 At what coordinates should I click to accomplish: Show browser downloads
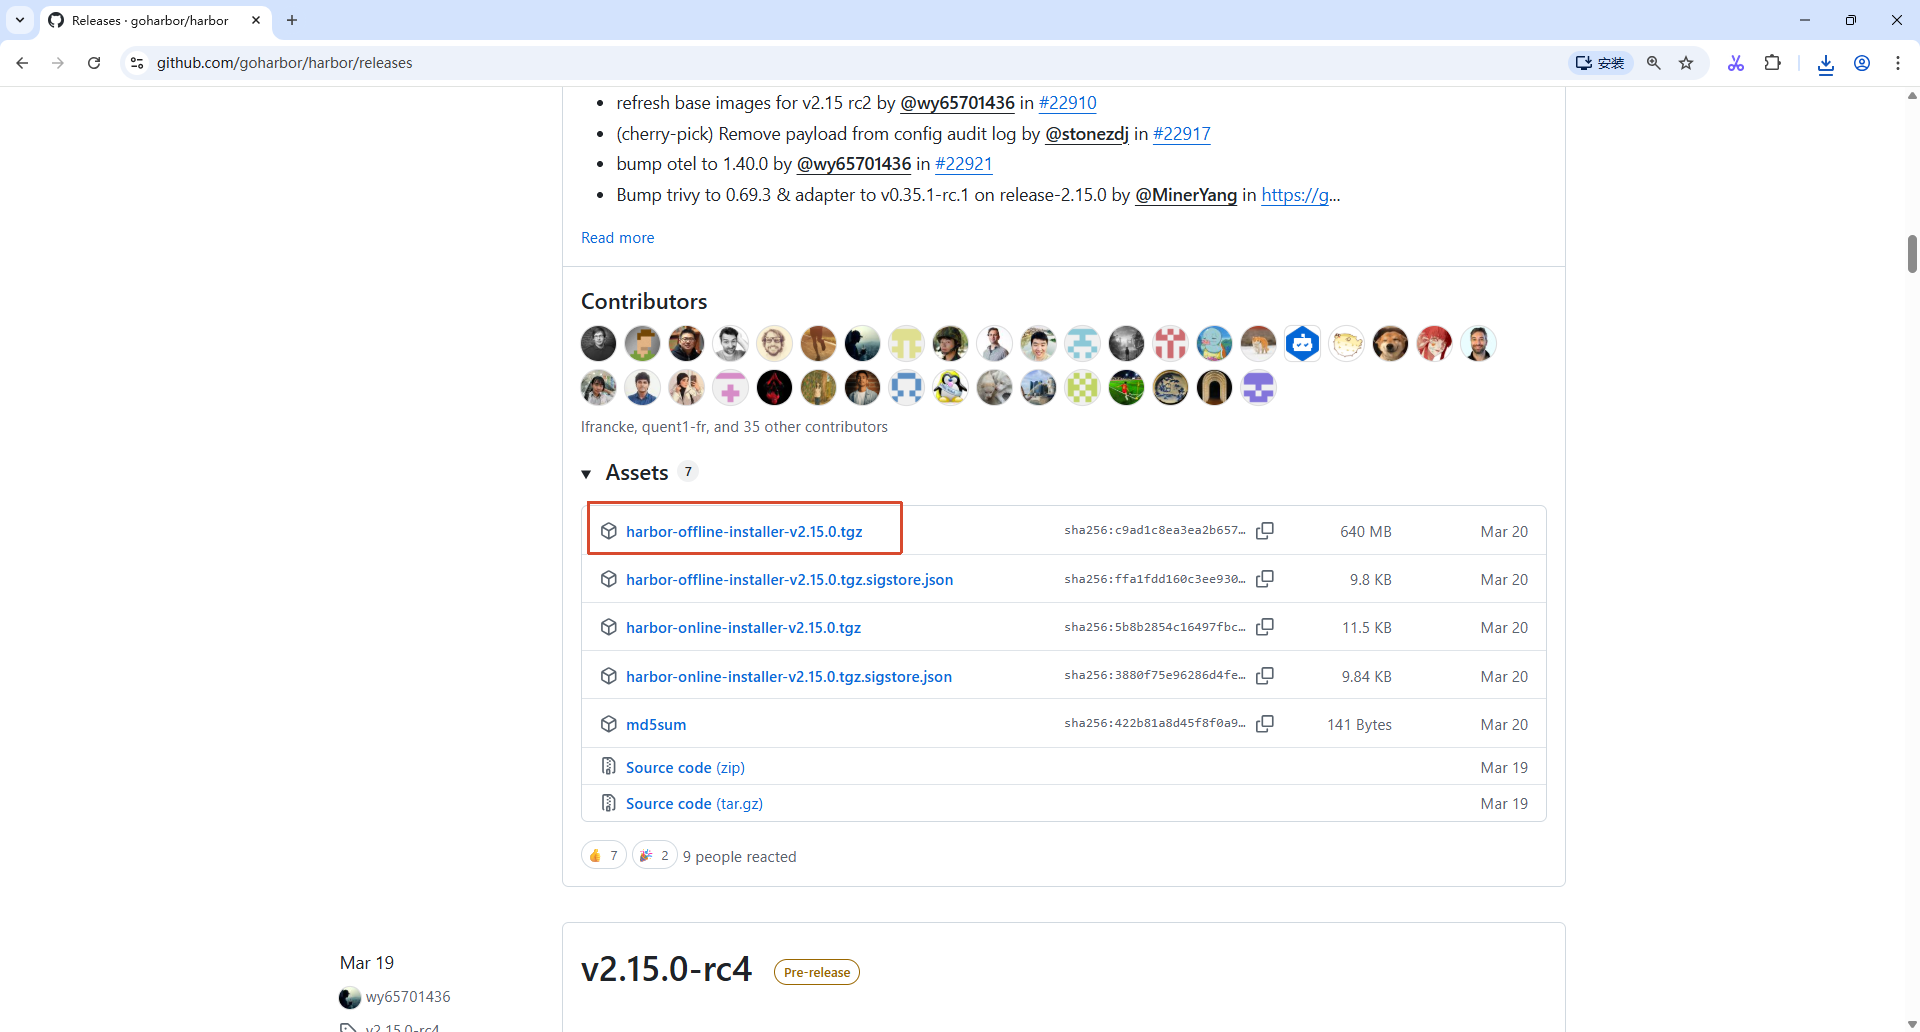pos(1826,63)
